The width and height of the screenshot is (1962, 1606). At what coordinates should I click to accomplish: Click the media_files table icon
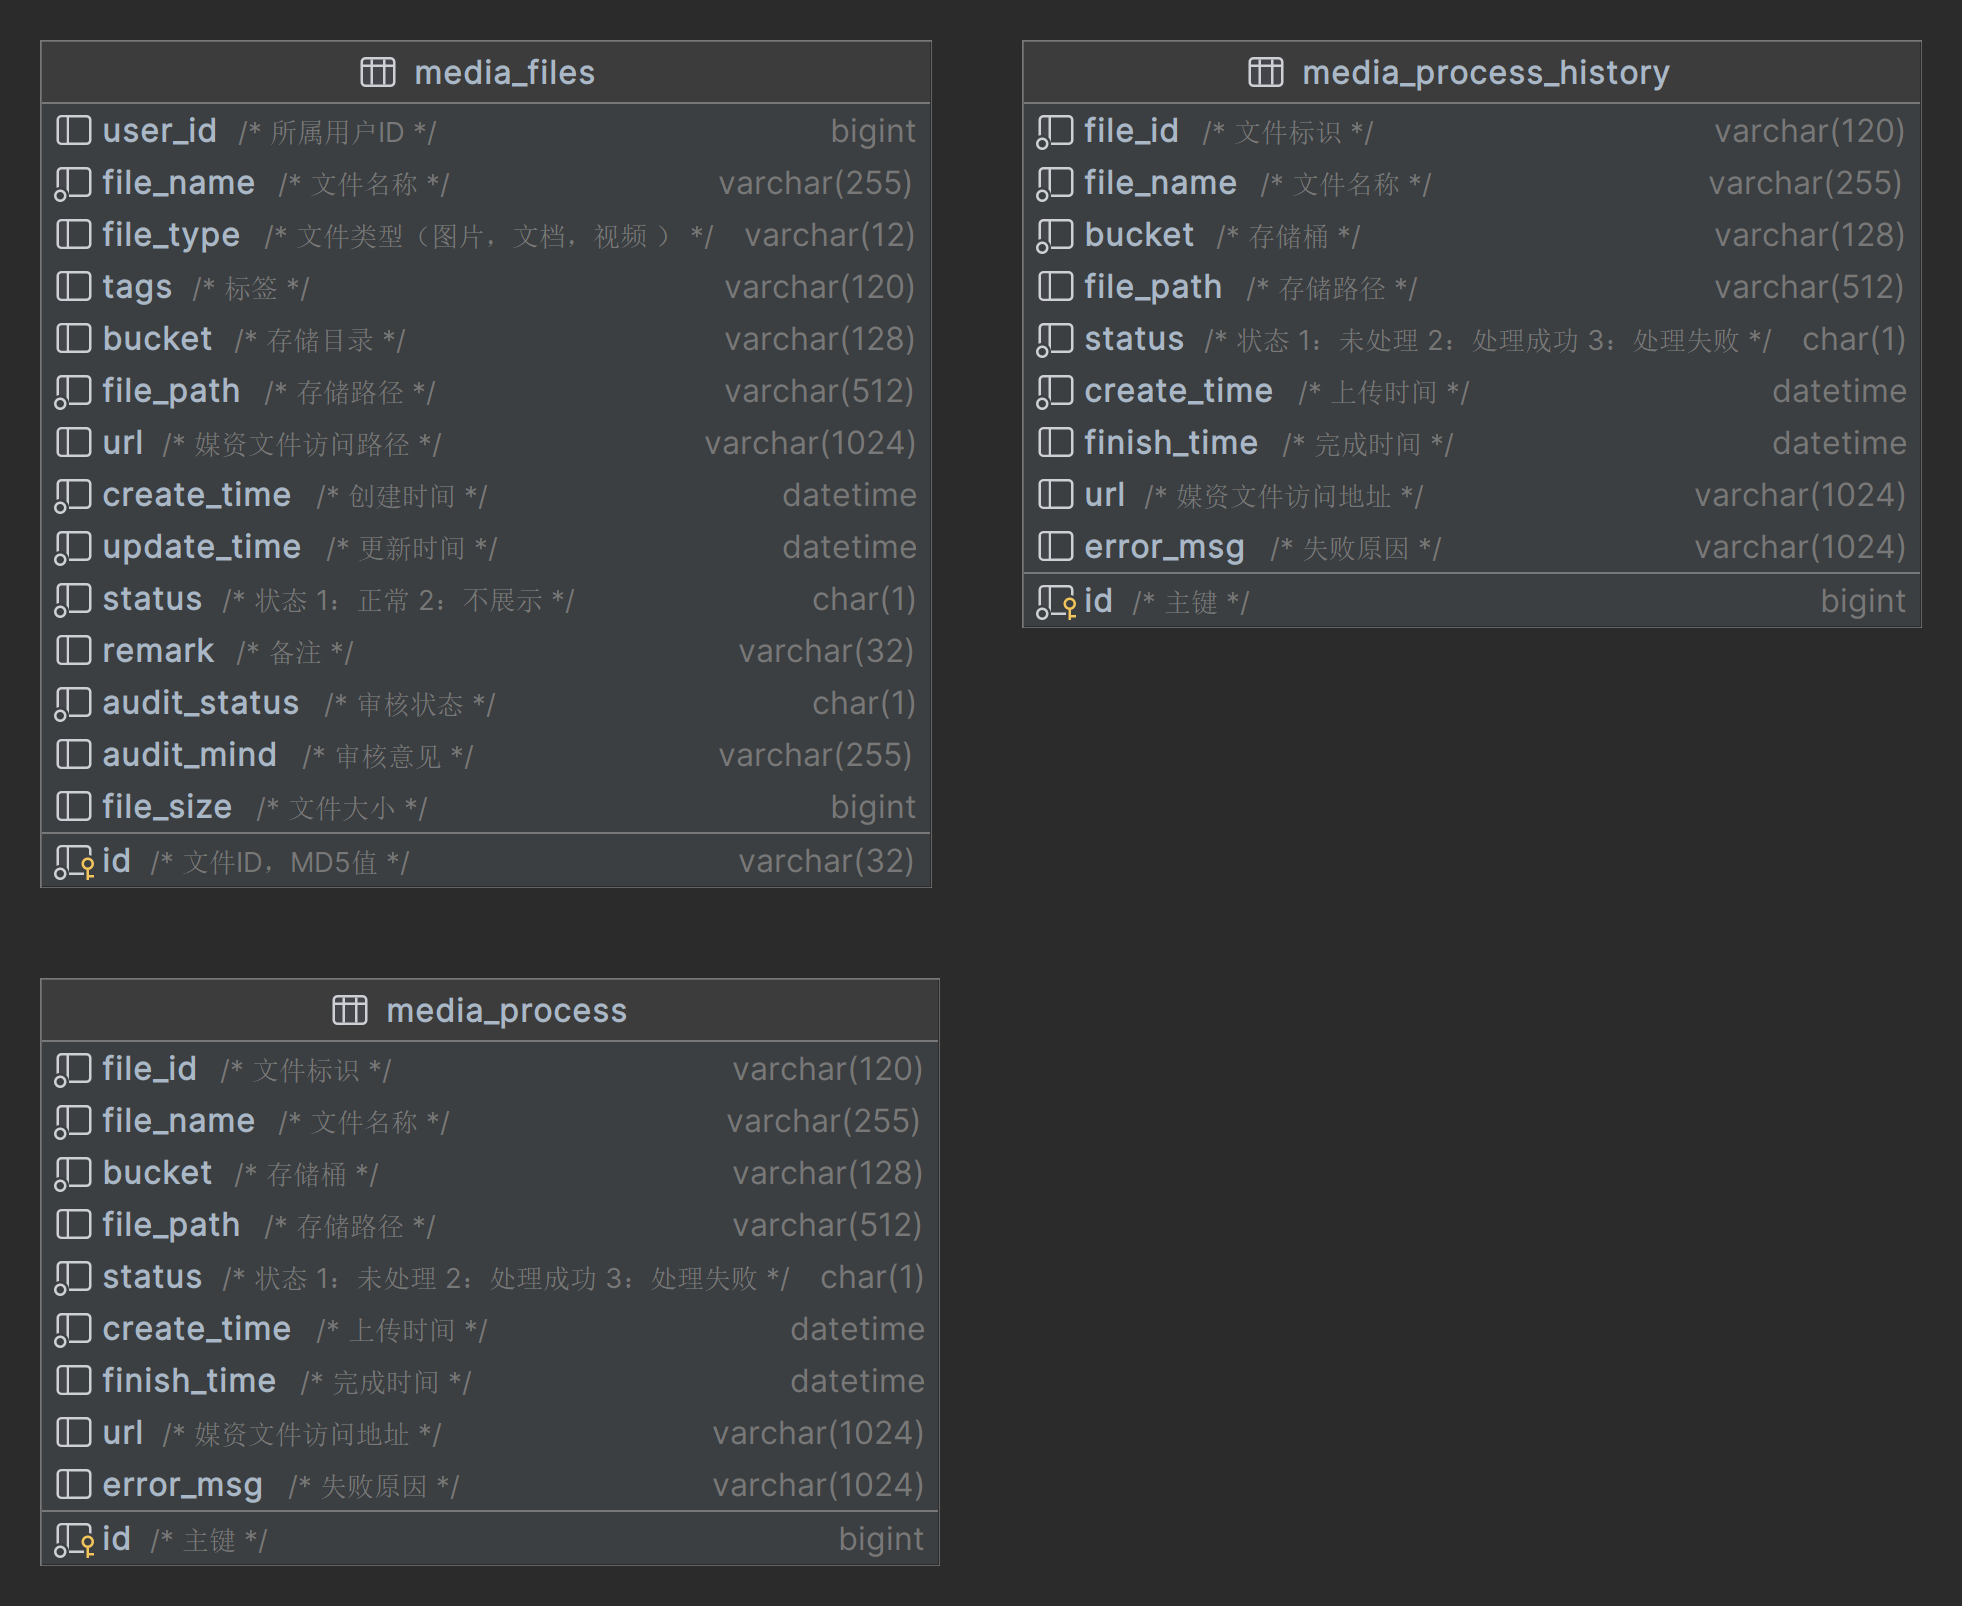pyautogui.click(x=378, y=72)
